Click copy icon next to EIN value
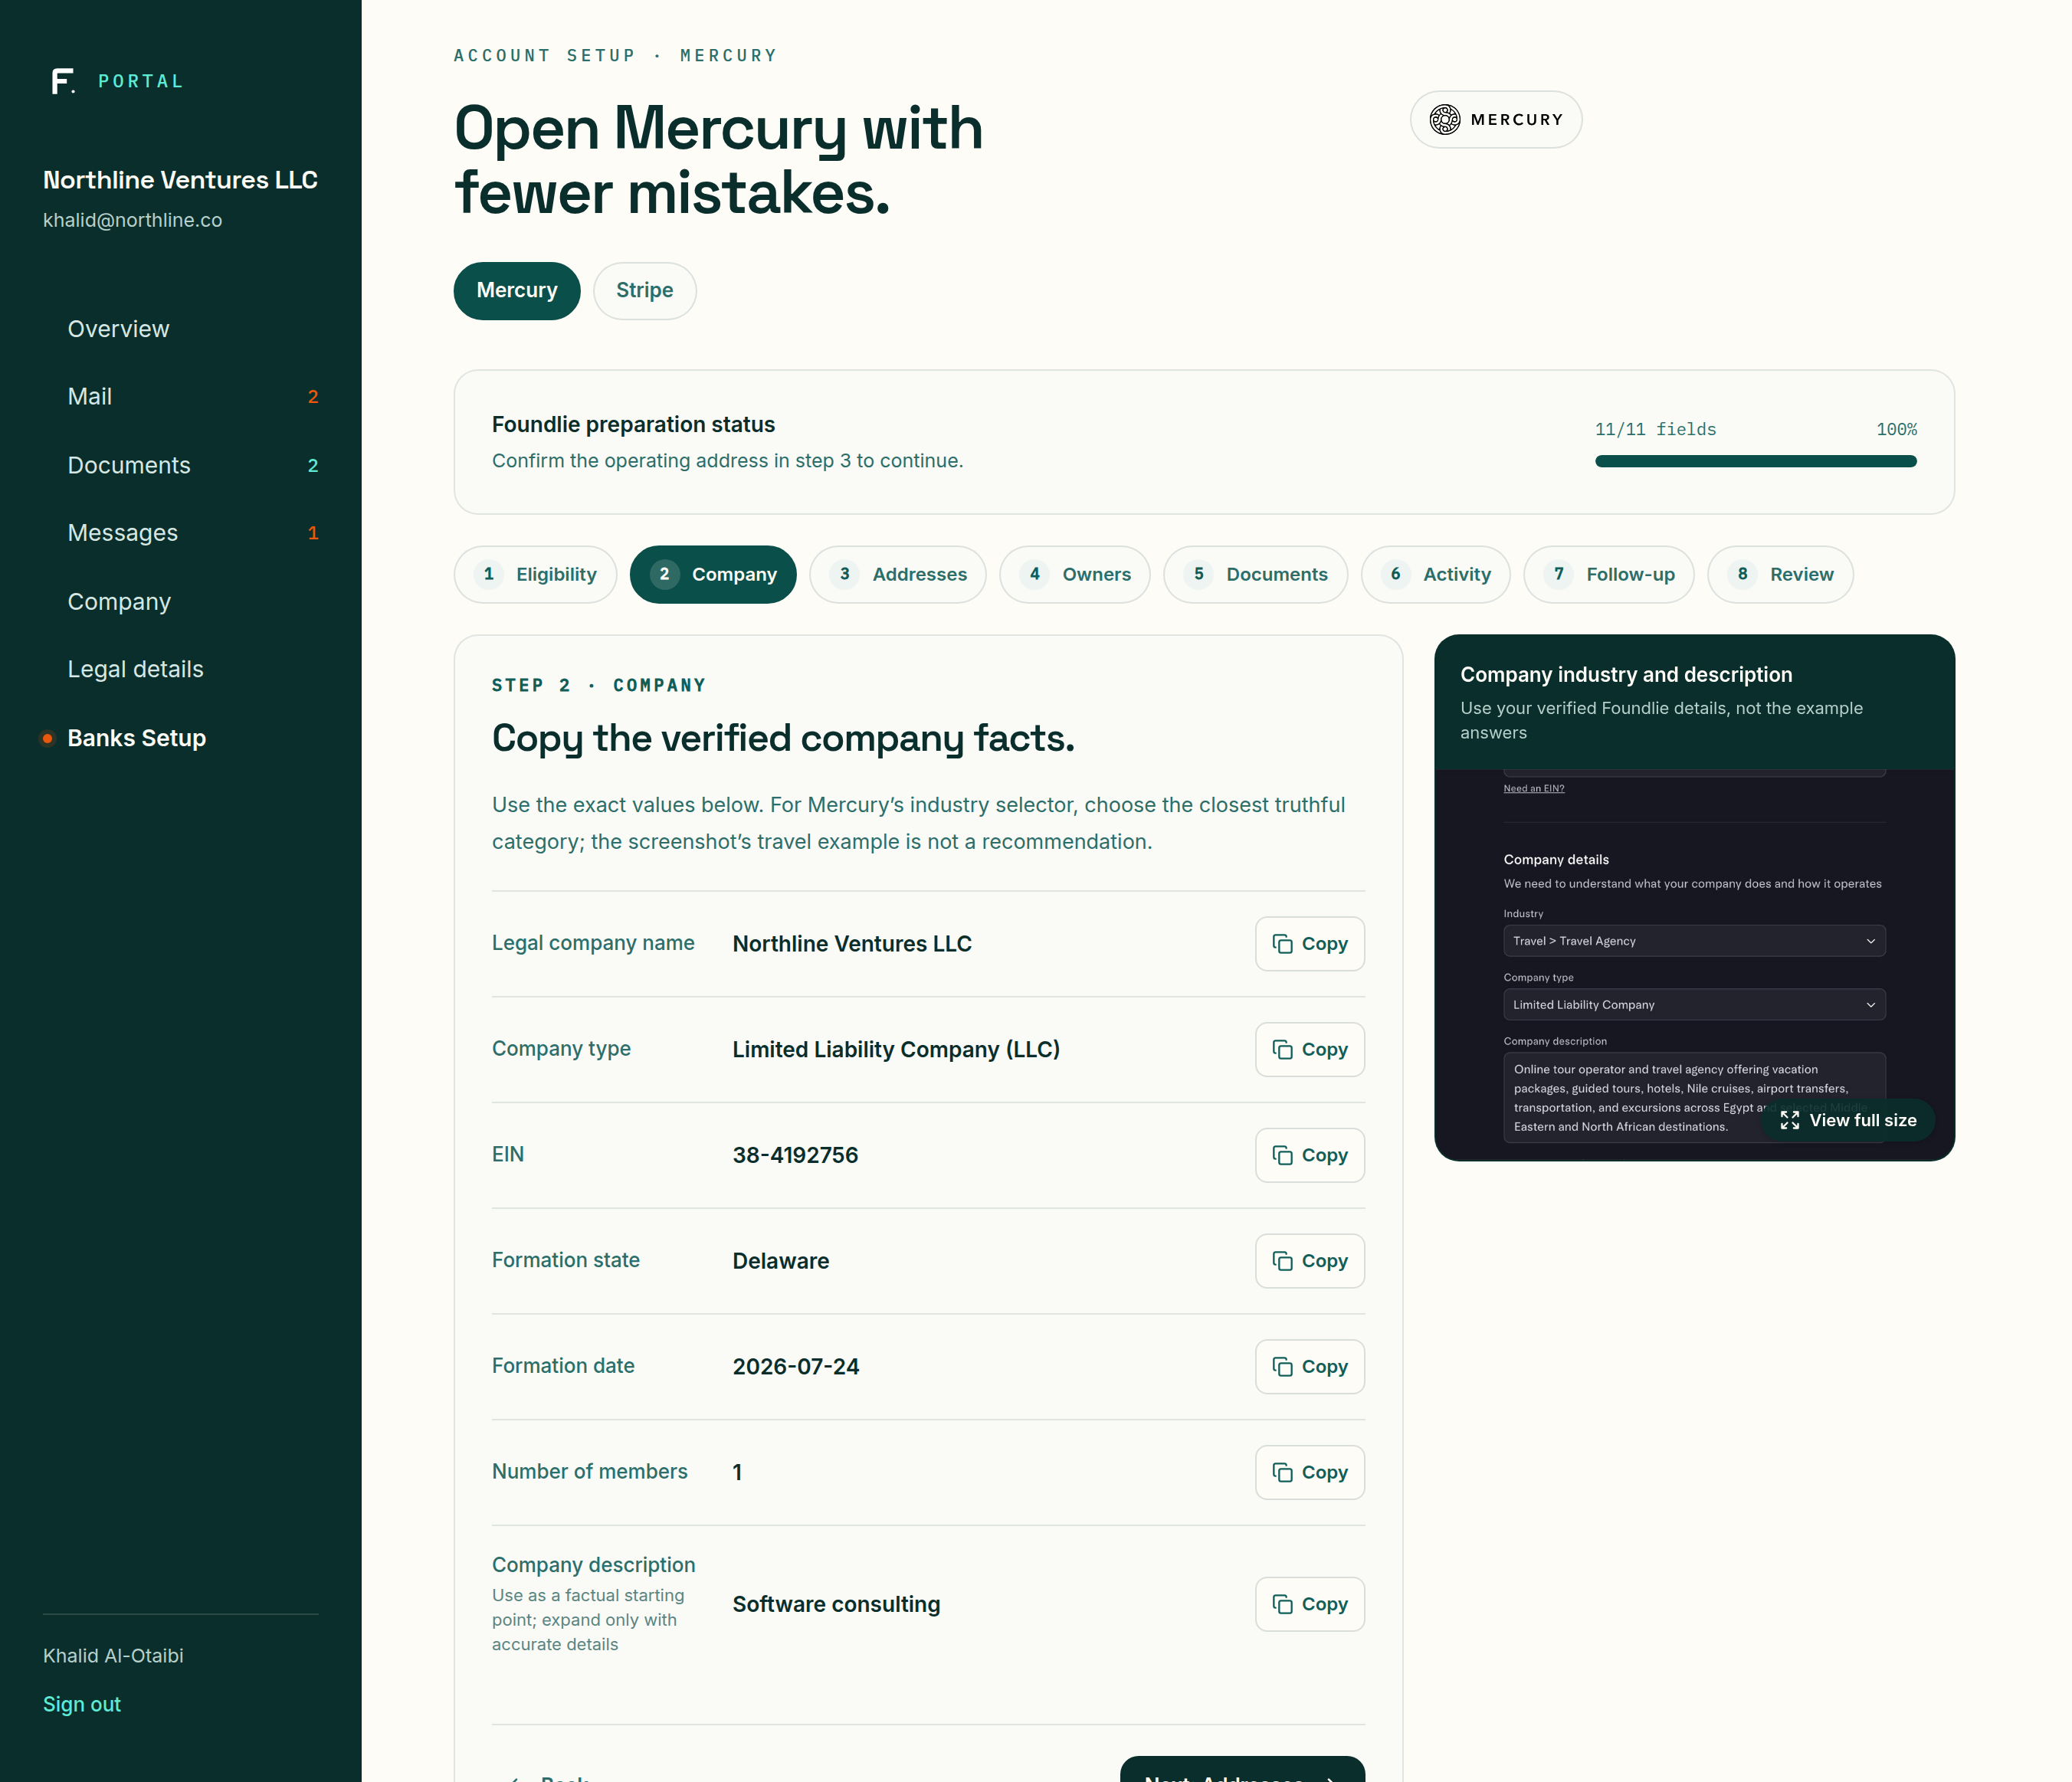2072x1782 pixels. [1282, 1155]
